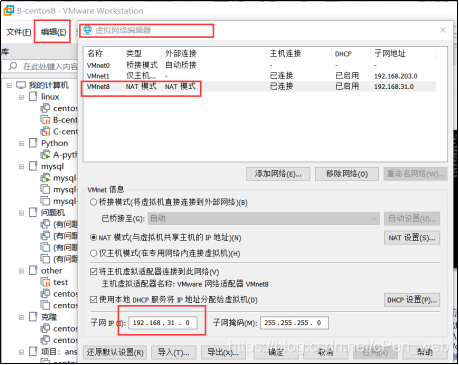
Task: Click the 添加网络(E)... button
Action: click(x=278, y=174)
